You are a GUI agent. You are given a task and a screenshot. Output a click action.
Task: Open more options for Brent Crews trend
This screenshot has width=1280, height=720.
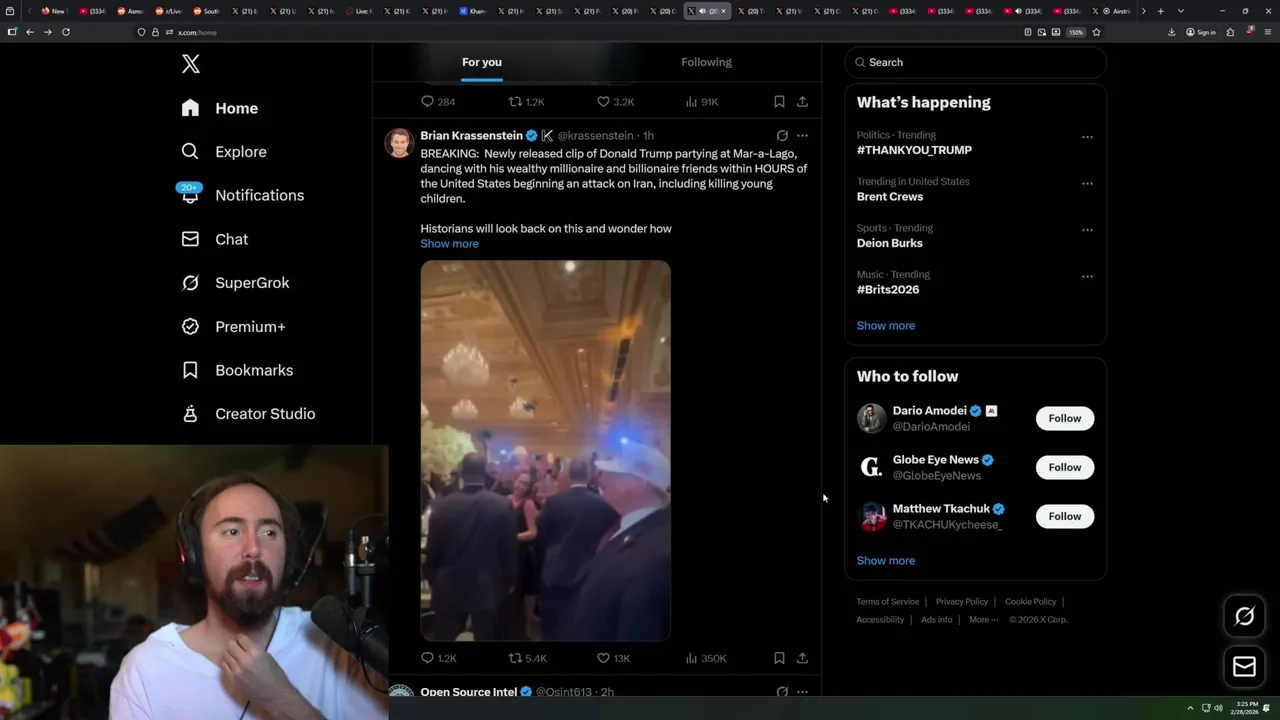click(1087, 184)
